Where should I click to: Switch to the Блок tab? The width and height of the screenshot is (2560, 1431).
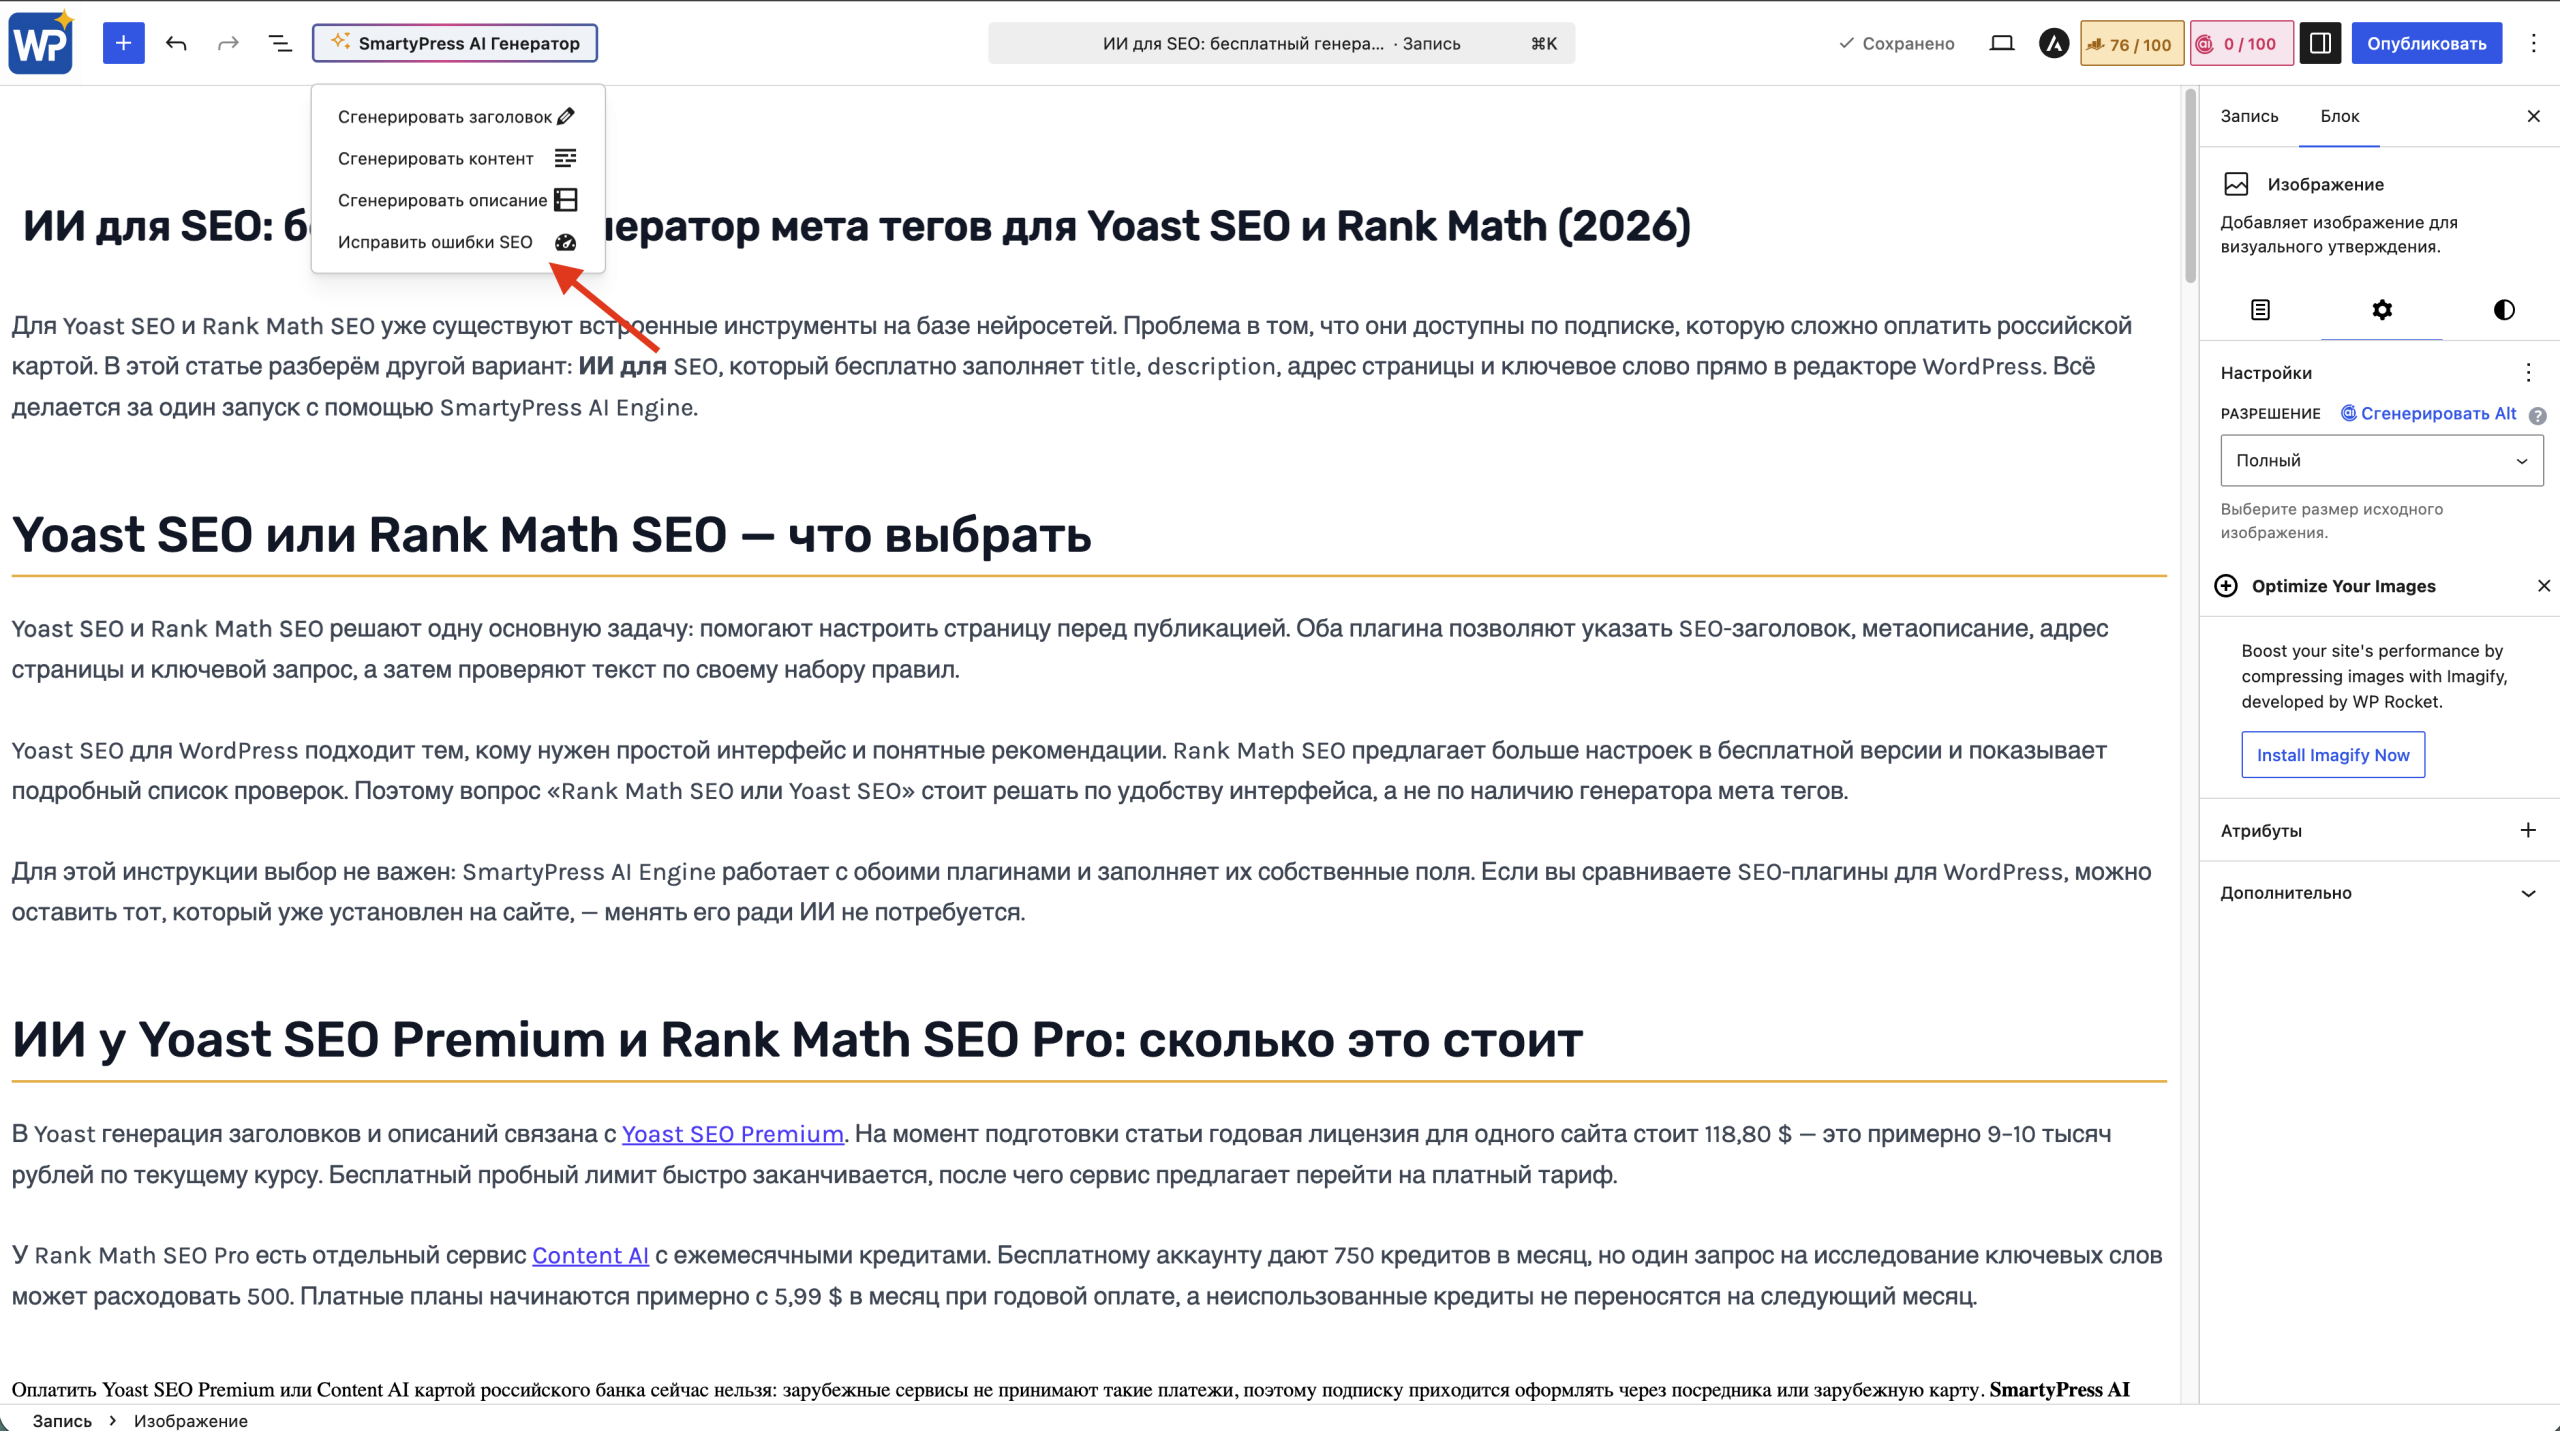point(2339,116)
